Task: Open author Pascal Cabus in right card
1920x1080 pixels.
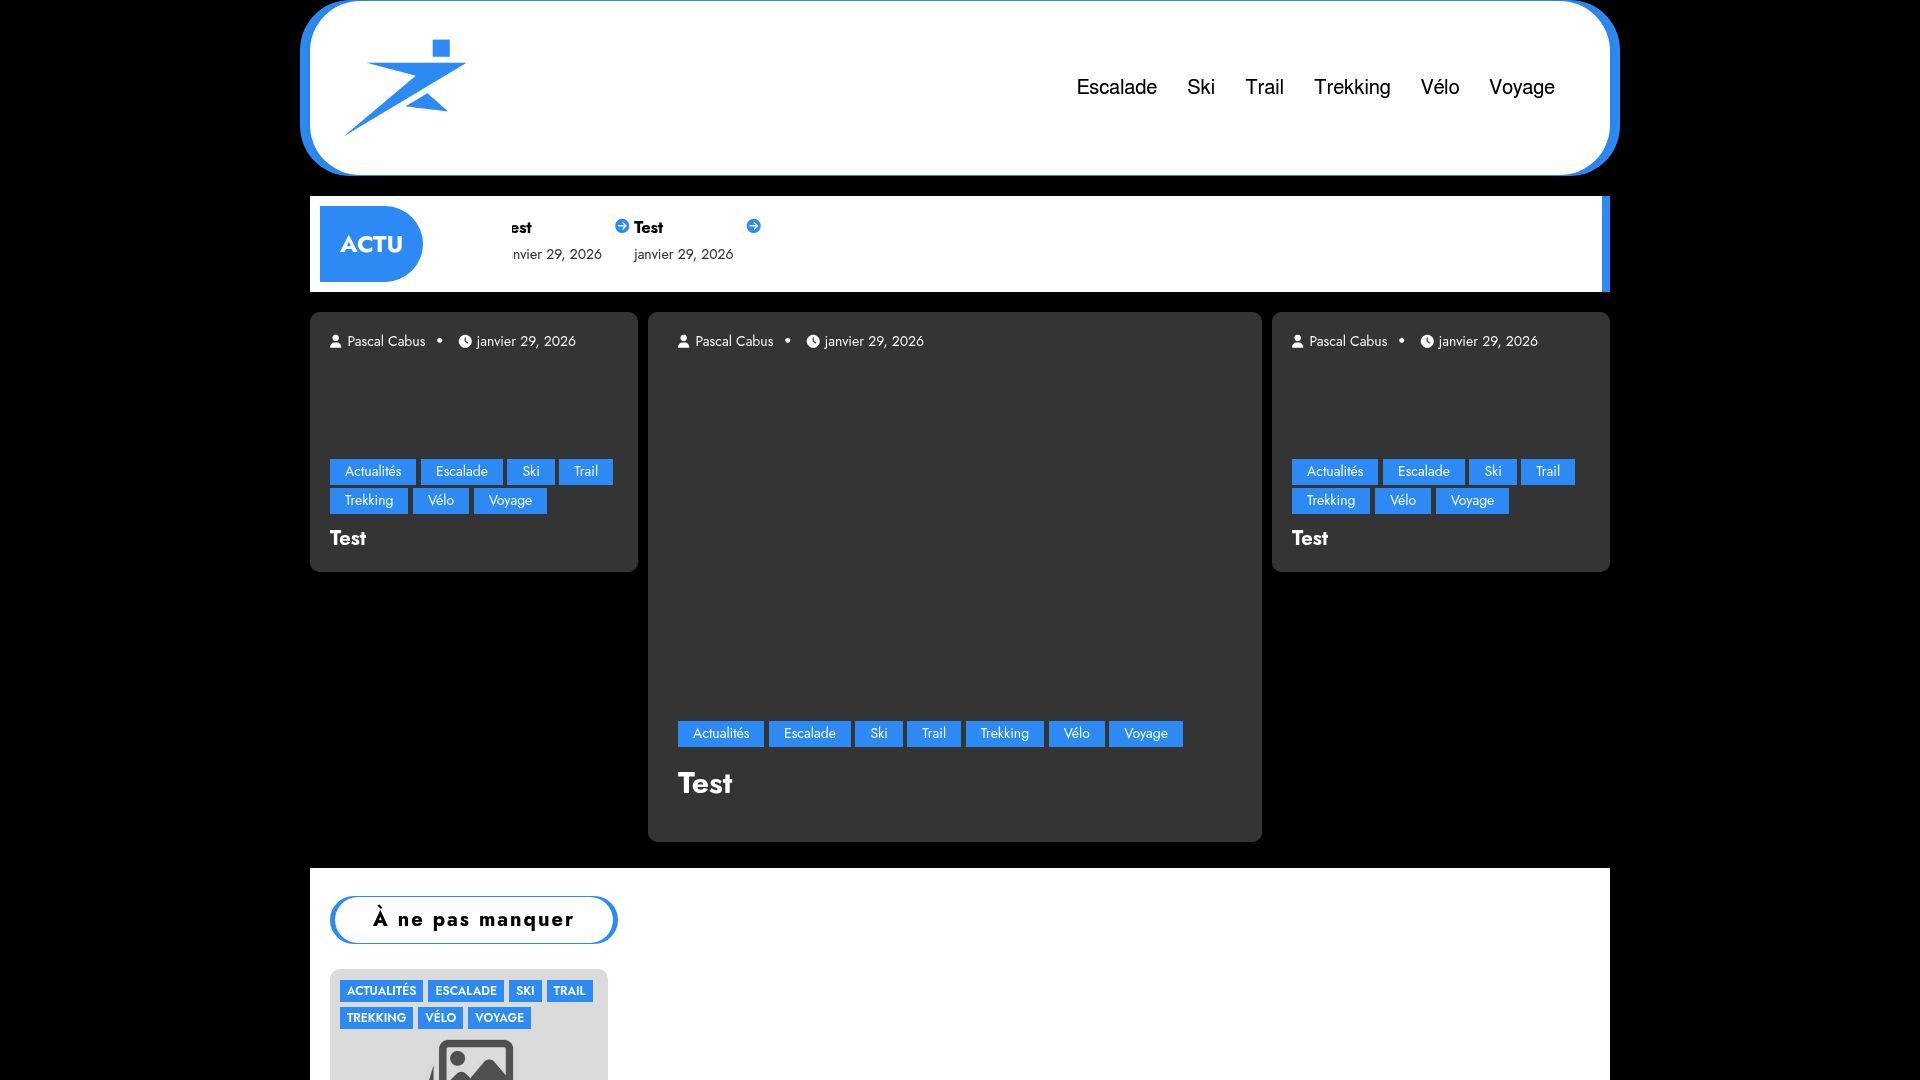Action: point(1348,341)
